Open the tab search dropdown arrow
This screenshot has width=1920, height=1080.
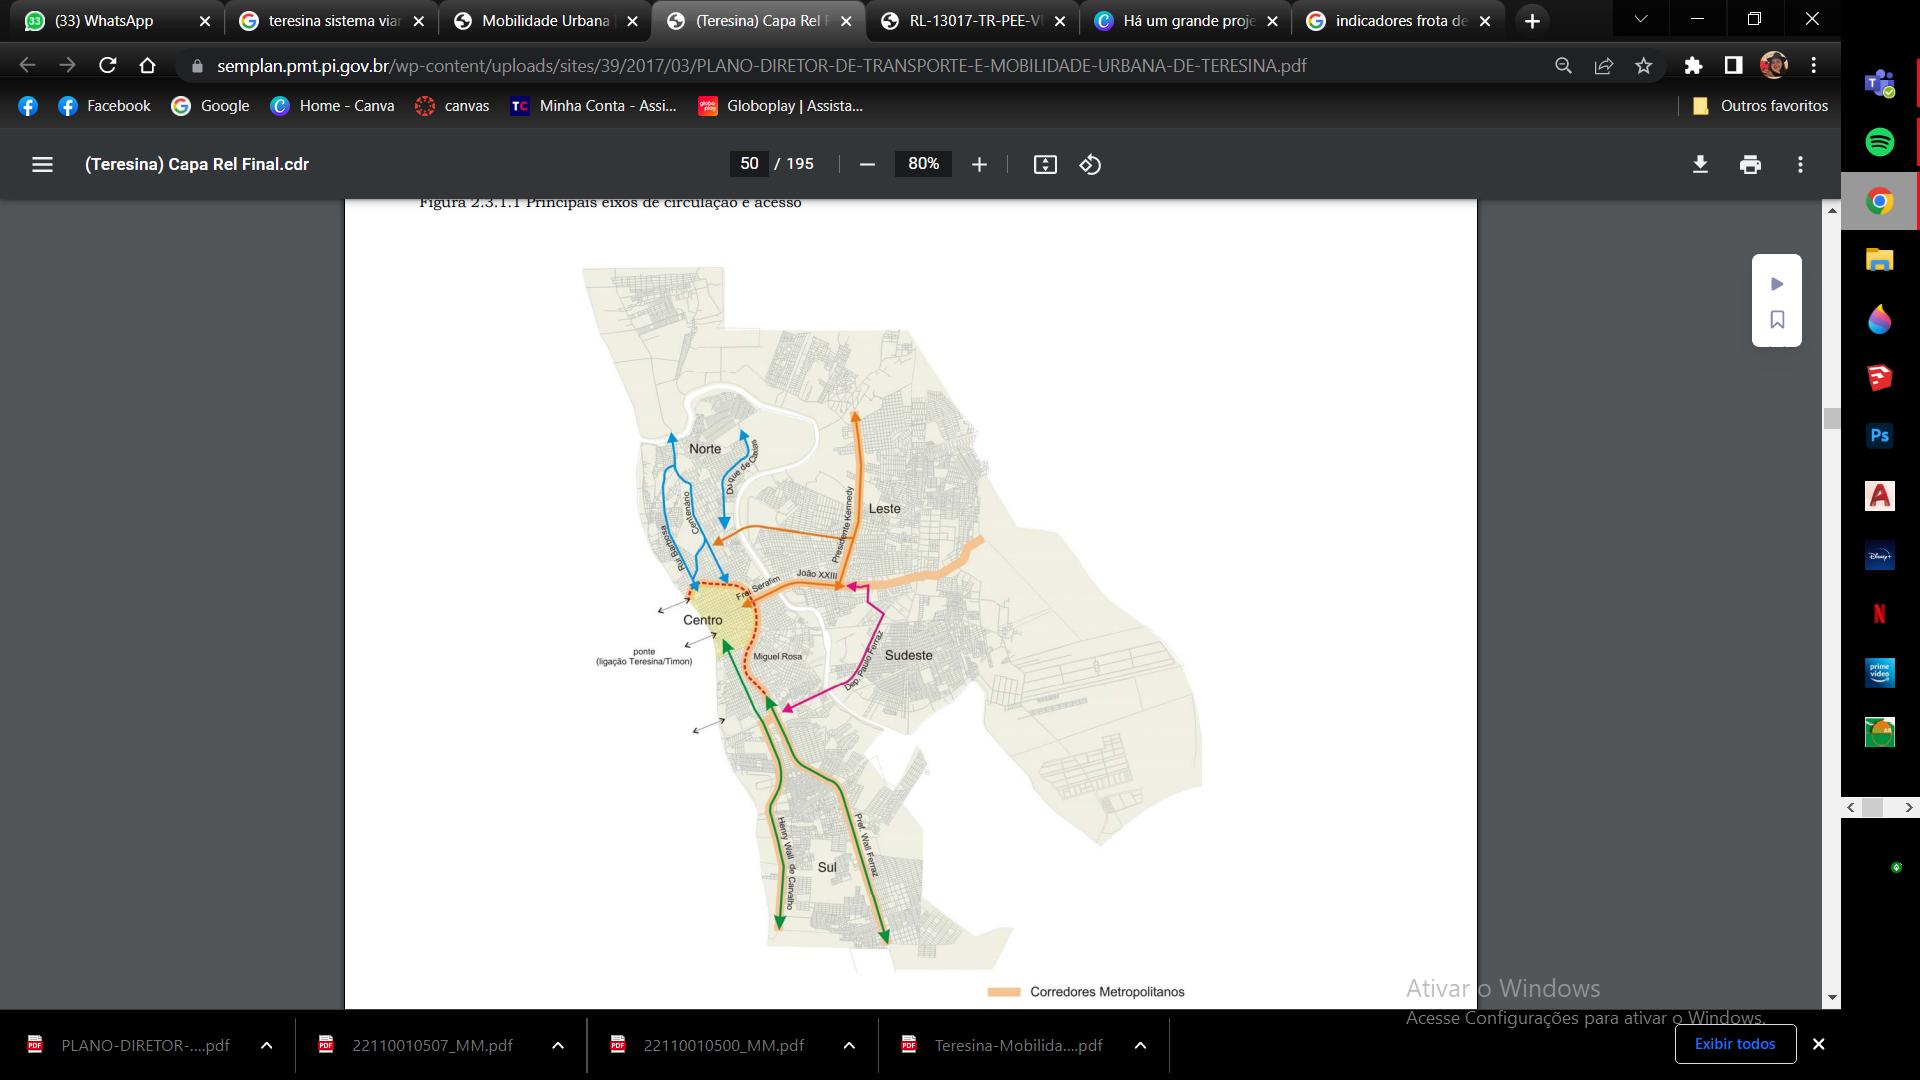pos(1640,20)
